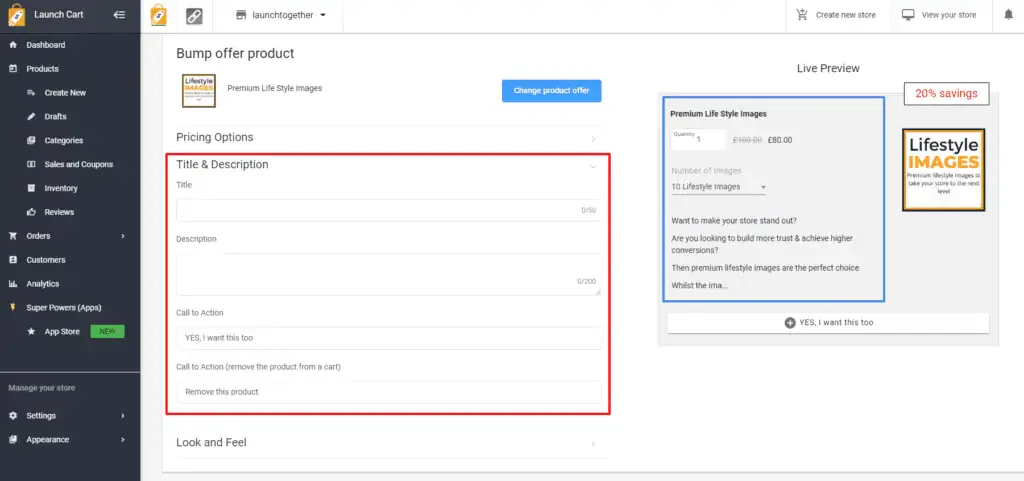Click the shopping bag icon in top bar
This screenshot has height=481, width=1024.
coord(158,15)
